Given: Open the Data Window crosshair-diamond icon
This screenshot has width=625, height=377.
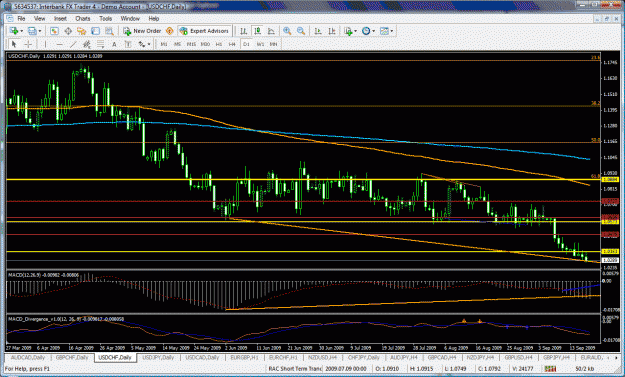Looking at the screenshot, I should (68, 31).
